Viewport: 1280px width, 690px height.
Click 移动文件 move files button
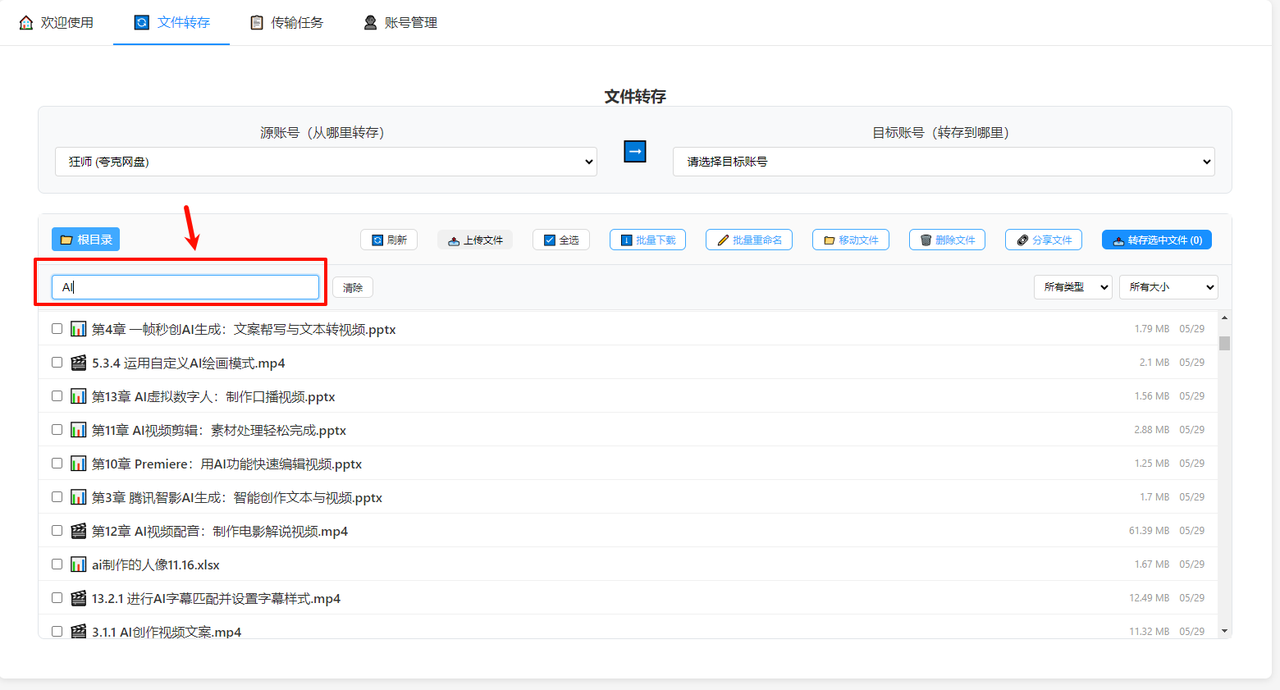click(x=851, y=240)
